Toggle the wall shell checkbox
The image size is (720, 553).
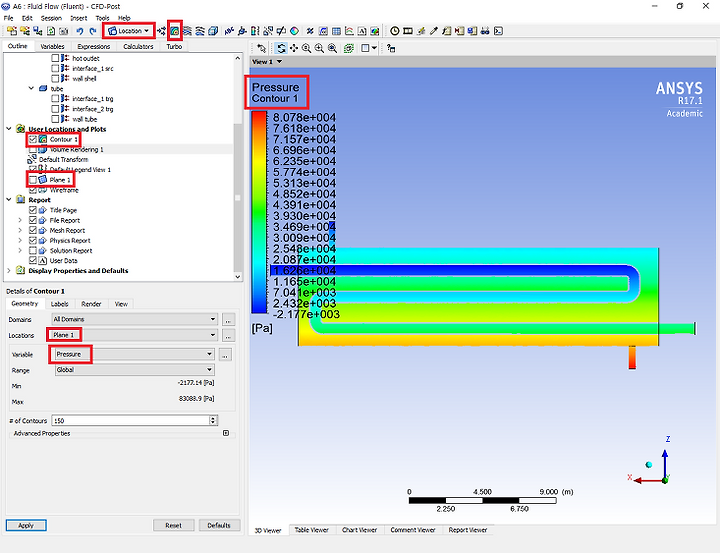point(55,79)
